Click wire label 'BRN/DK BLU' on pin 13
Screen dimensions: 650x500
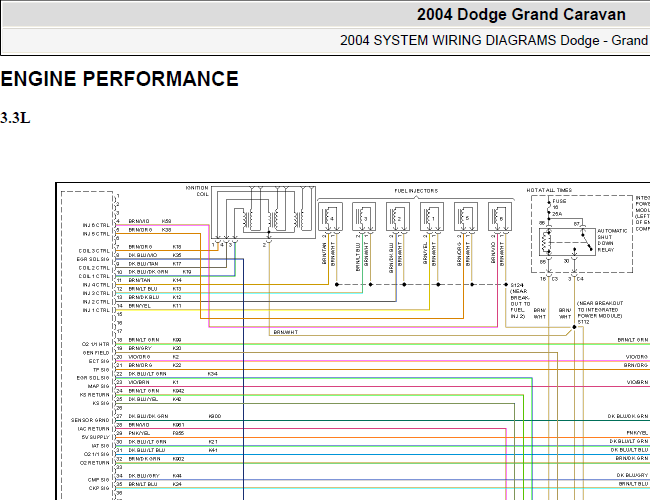tap(144, 298)
